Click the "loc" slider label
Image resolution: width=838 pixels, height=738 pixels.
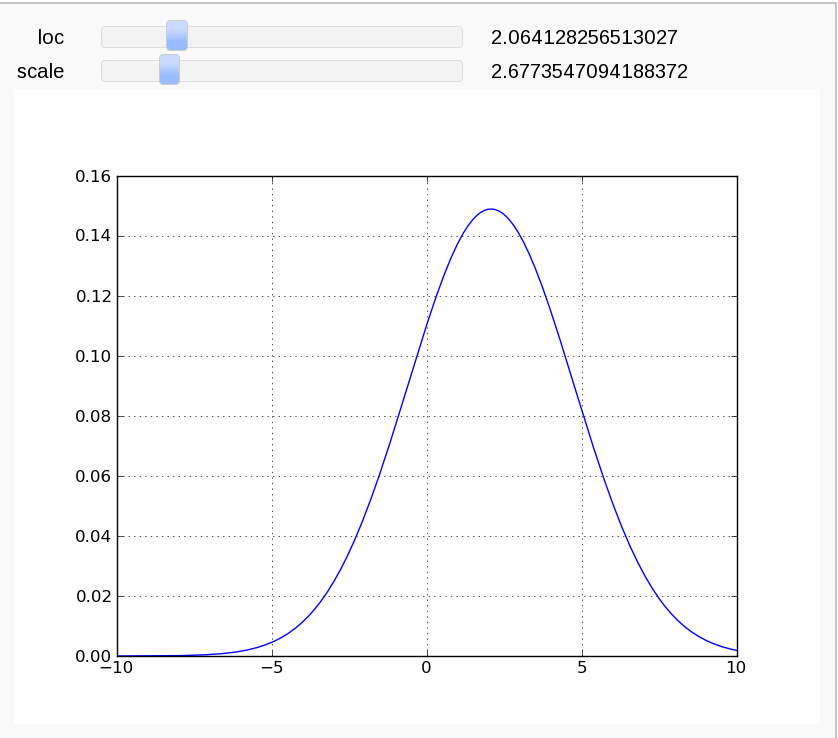pyautogui.click(x=51, y=38)
